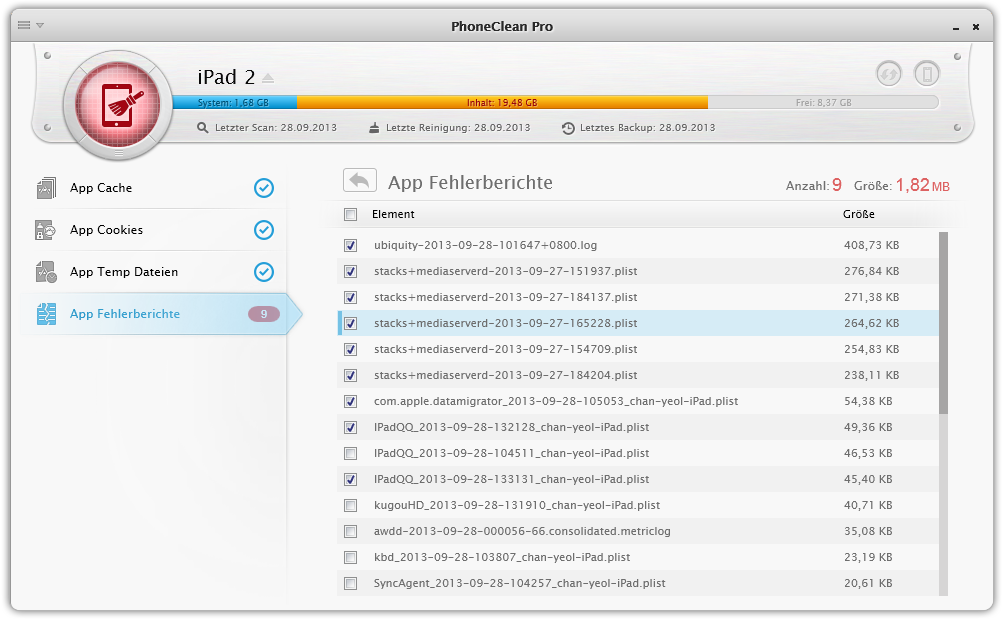Click the App Cache sidebar icon
1004x620 pixels.
[x=46, y=188]
